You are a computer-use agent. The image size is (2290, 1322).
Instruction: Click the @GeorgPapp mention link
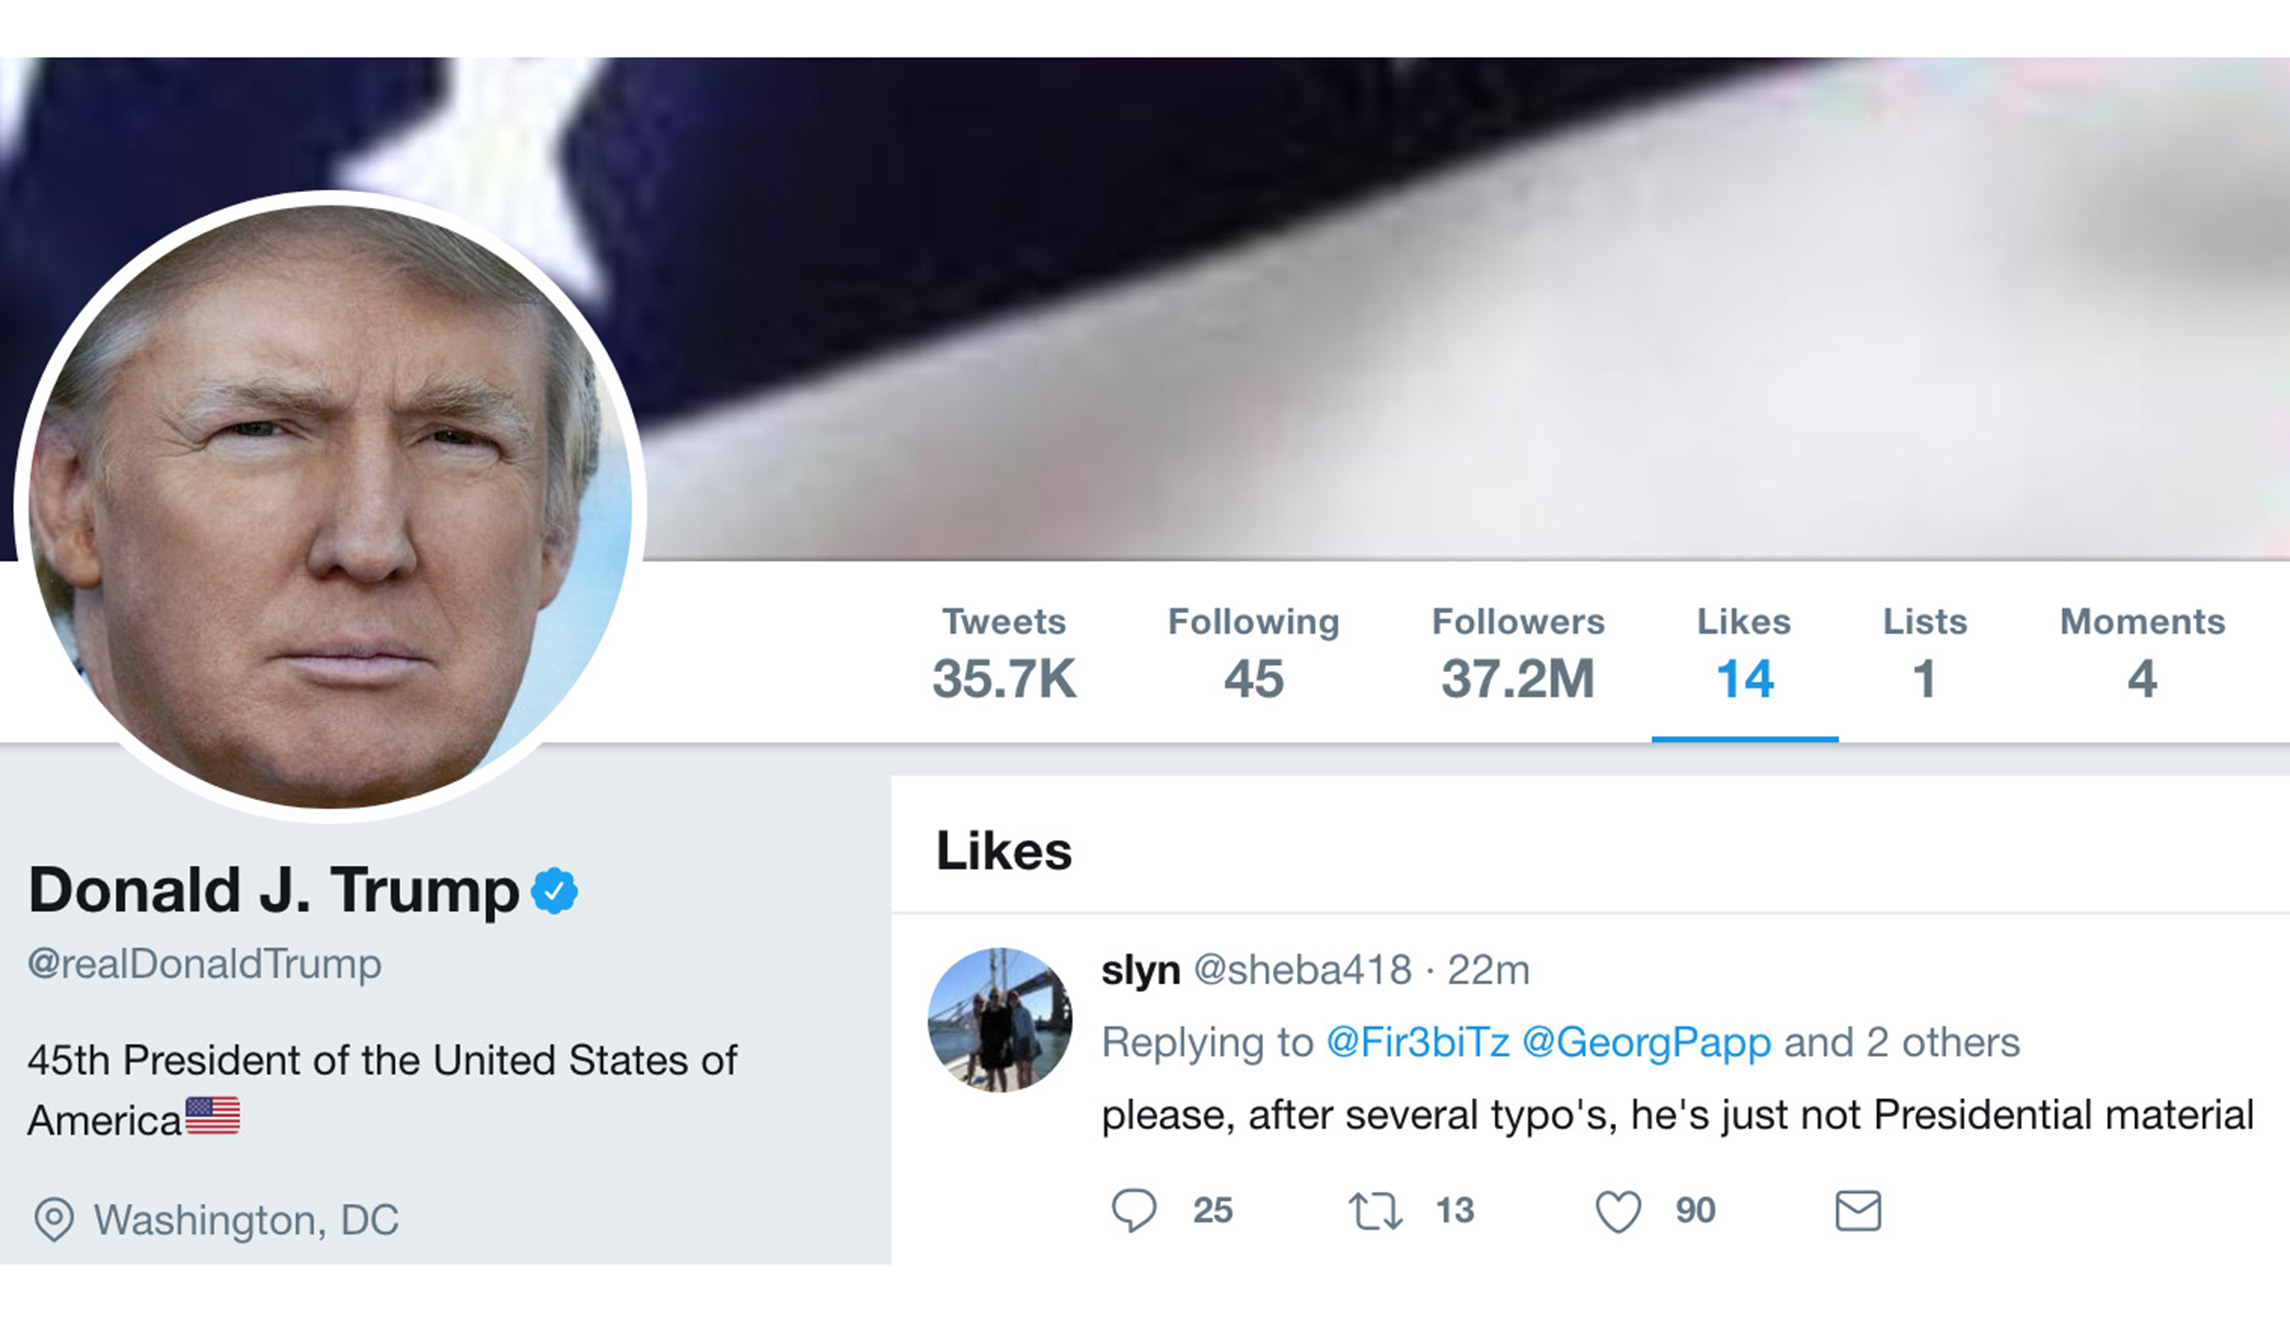pos(1646,1043)
